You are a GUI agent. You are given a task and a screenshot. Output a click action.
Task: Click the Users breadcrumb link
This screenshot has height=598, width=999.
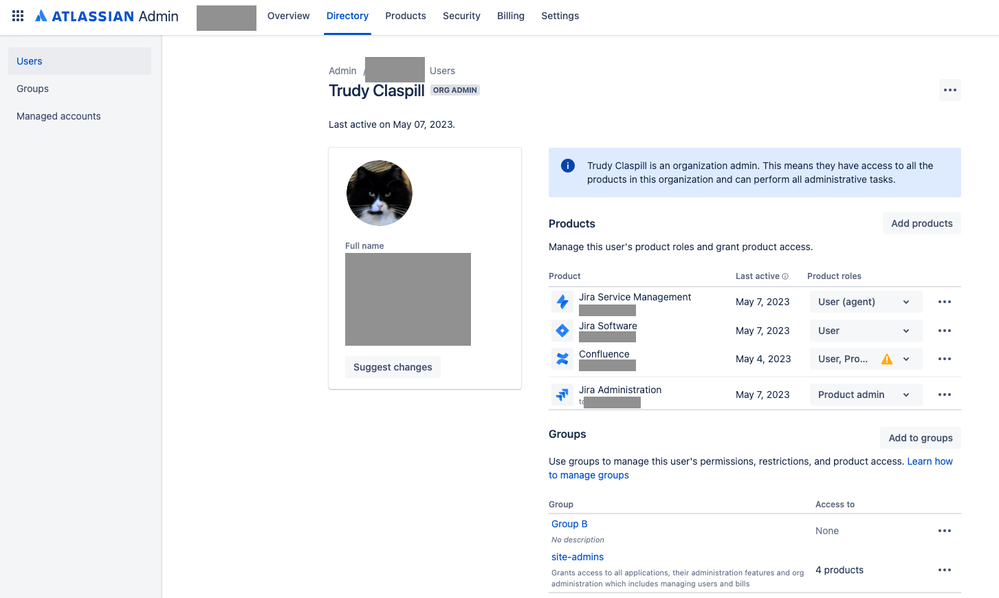(442, 71)
